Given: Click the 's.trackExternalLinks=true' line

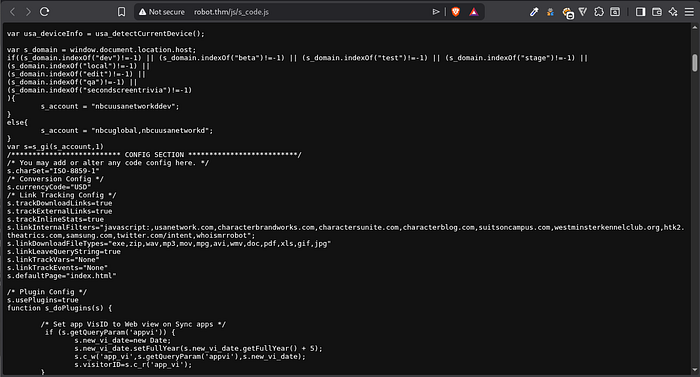Looking at the screenshot, I should 59,211.
